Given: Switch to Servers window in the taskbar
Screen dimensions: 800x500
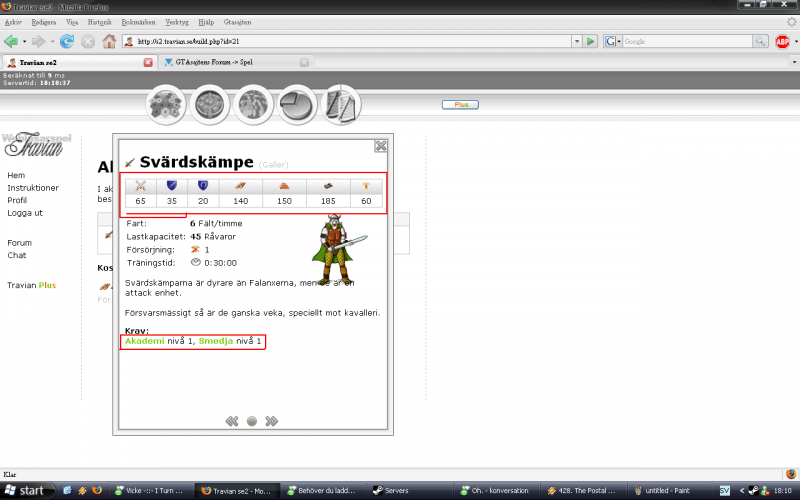Looking at the screenshot, I should click(x=409, y=490).
